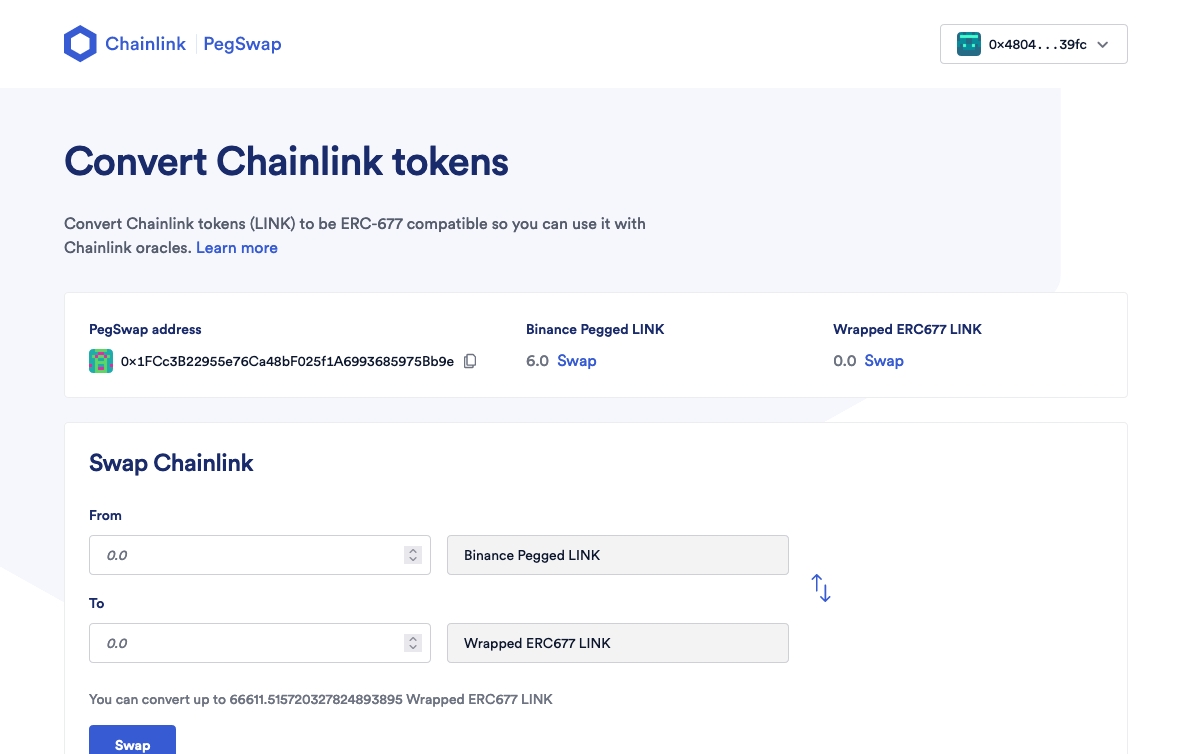Click the Learn more link
Image resolution: width=1192 pixels, height=754 pixels.
click(x=237, y=248)
